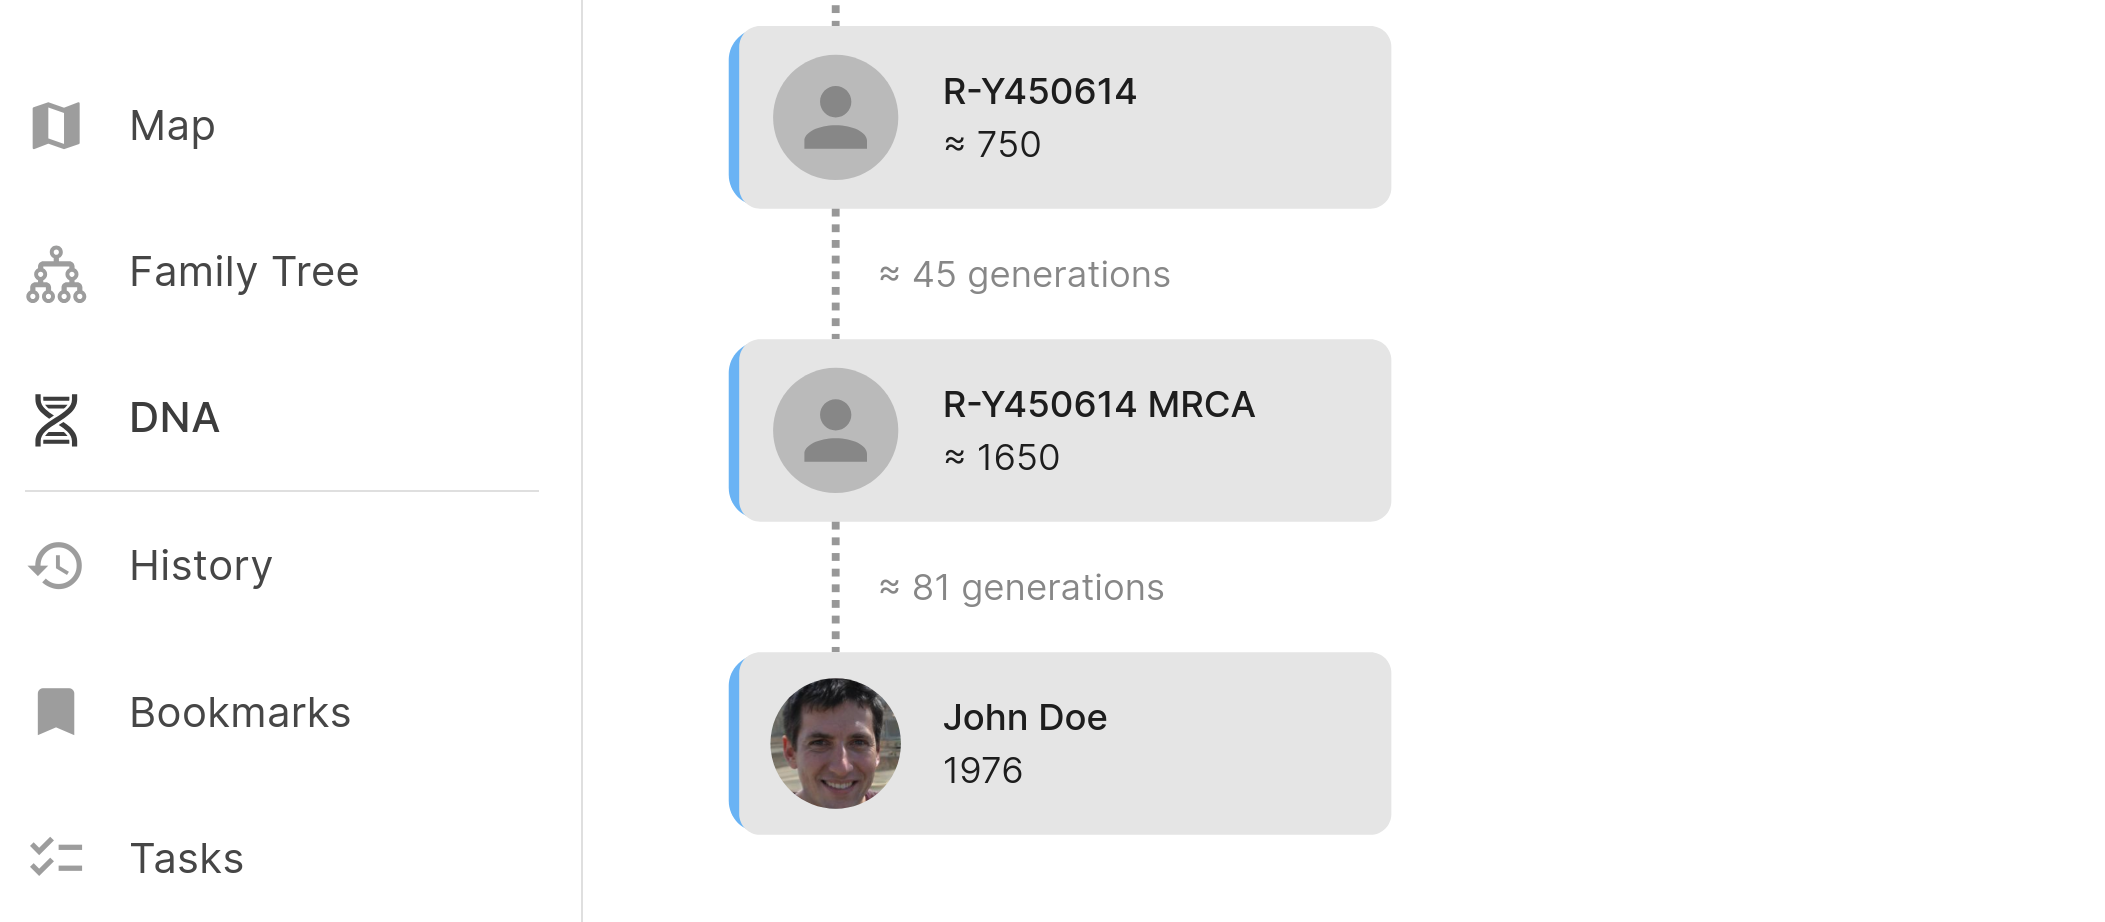Click the 45 generations connector label
Viewport: 2105px width, 922px height.
1024,275
